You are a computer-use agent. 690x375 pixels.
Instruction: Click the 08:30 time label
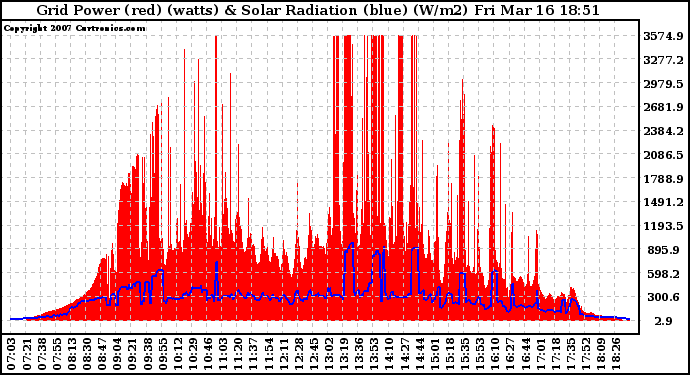(87, 354)
